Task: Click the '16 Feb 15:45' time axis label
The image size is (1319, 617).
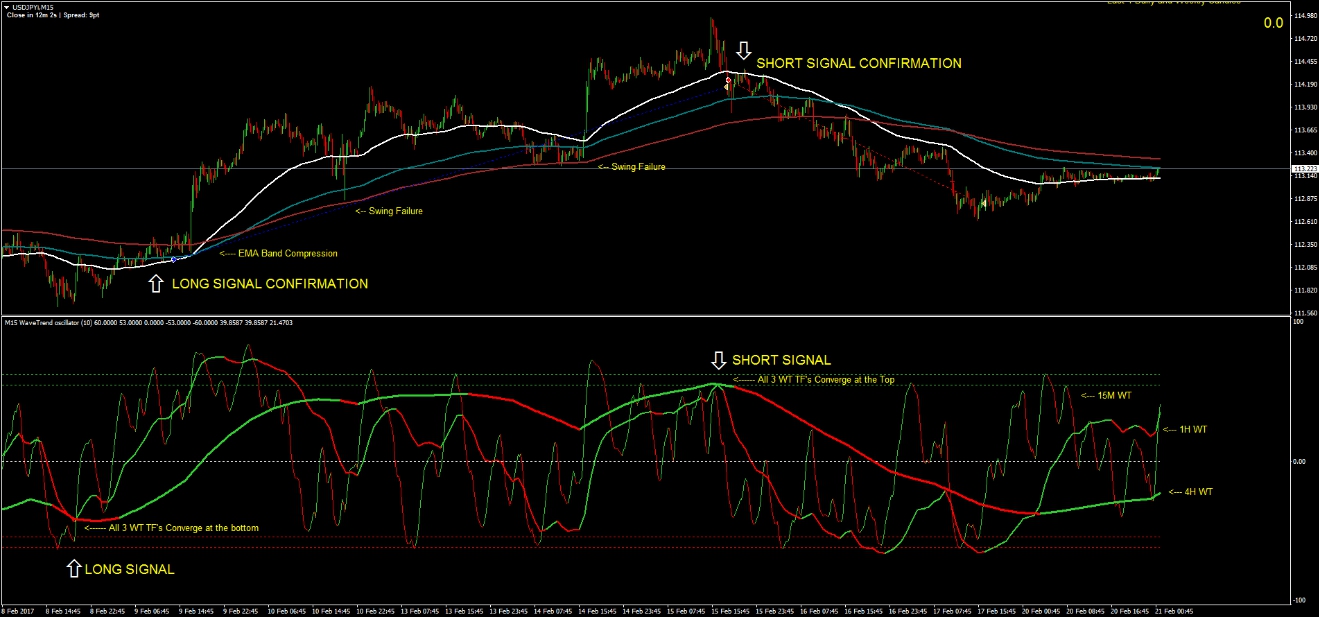Action: point(863,610)
